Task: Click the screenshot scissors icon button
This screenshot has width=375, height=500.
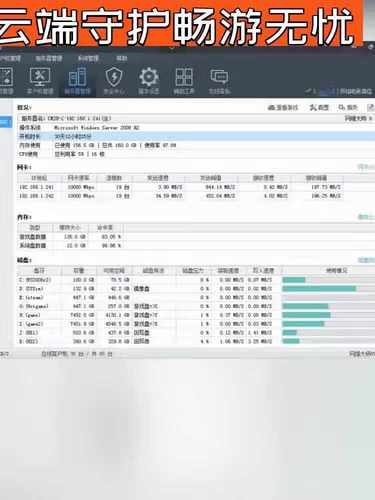Action: [x=319, y=107]
